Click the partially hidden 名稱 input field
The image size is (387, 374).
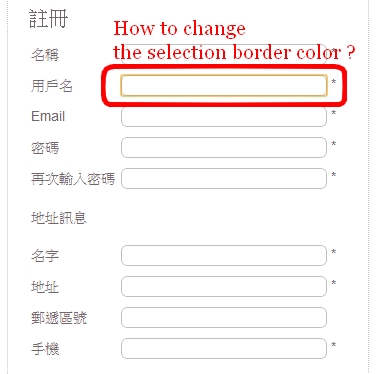coord(224,54)
